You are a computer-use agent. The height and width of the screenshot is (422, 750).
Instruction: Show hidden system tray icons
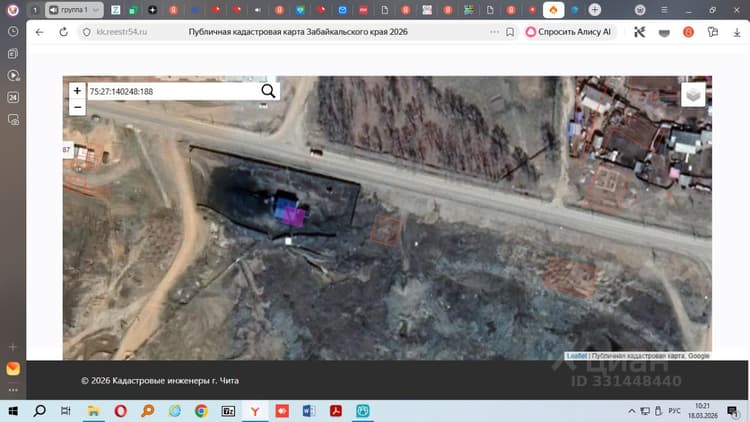[x=632, y=411]
